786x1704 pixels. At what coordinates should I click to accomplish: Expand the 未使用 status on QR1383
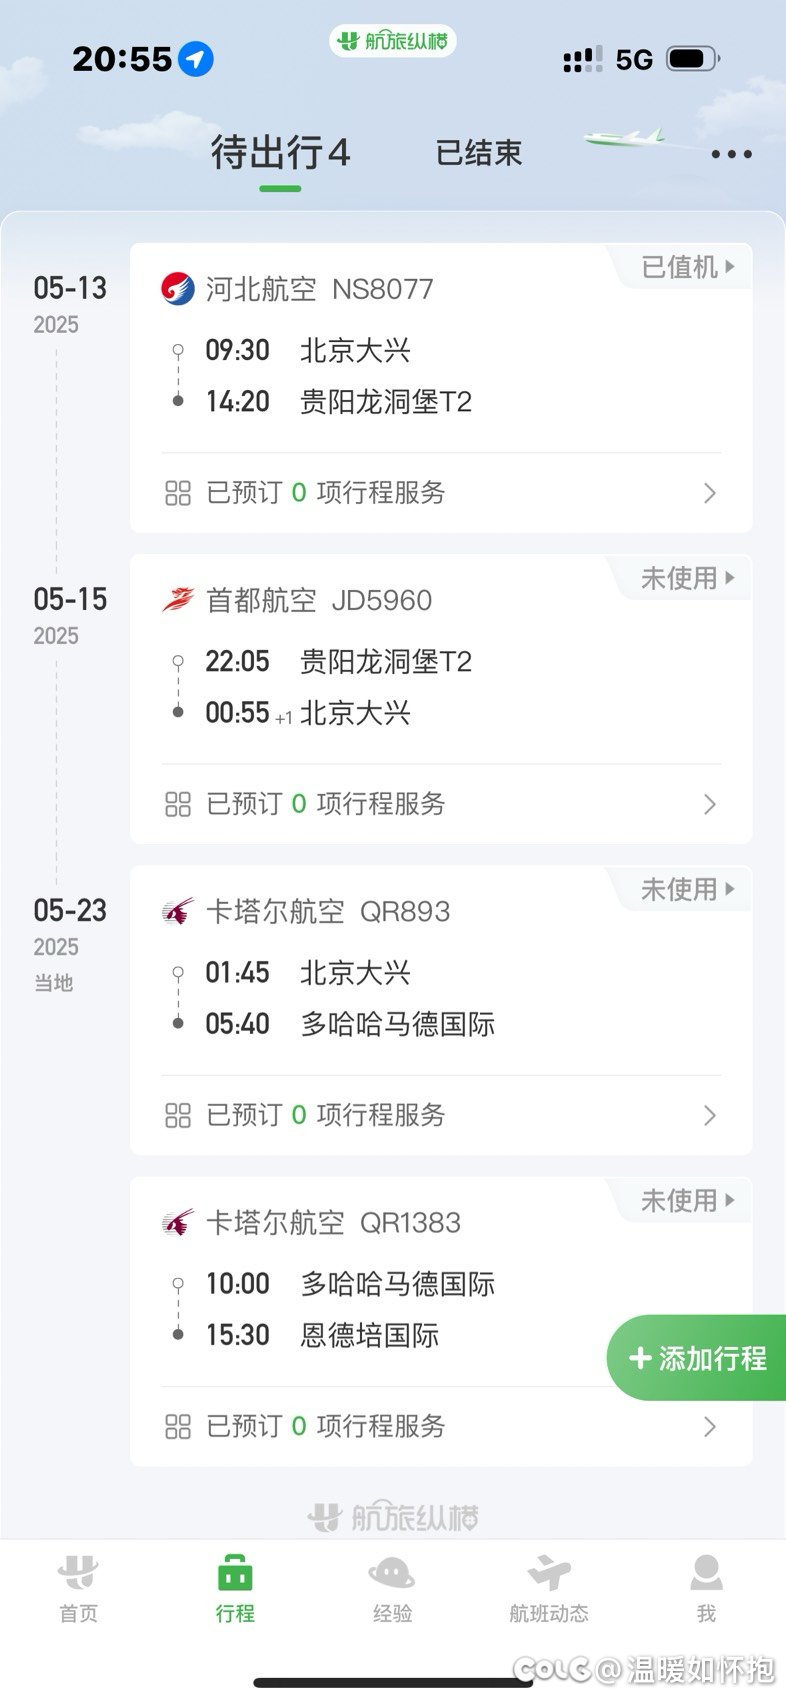(688, 1200)
